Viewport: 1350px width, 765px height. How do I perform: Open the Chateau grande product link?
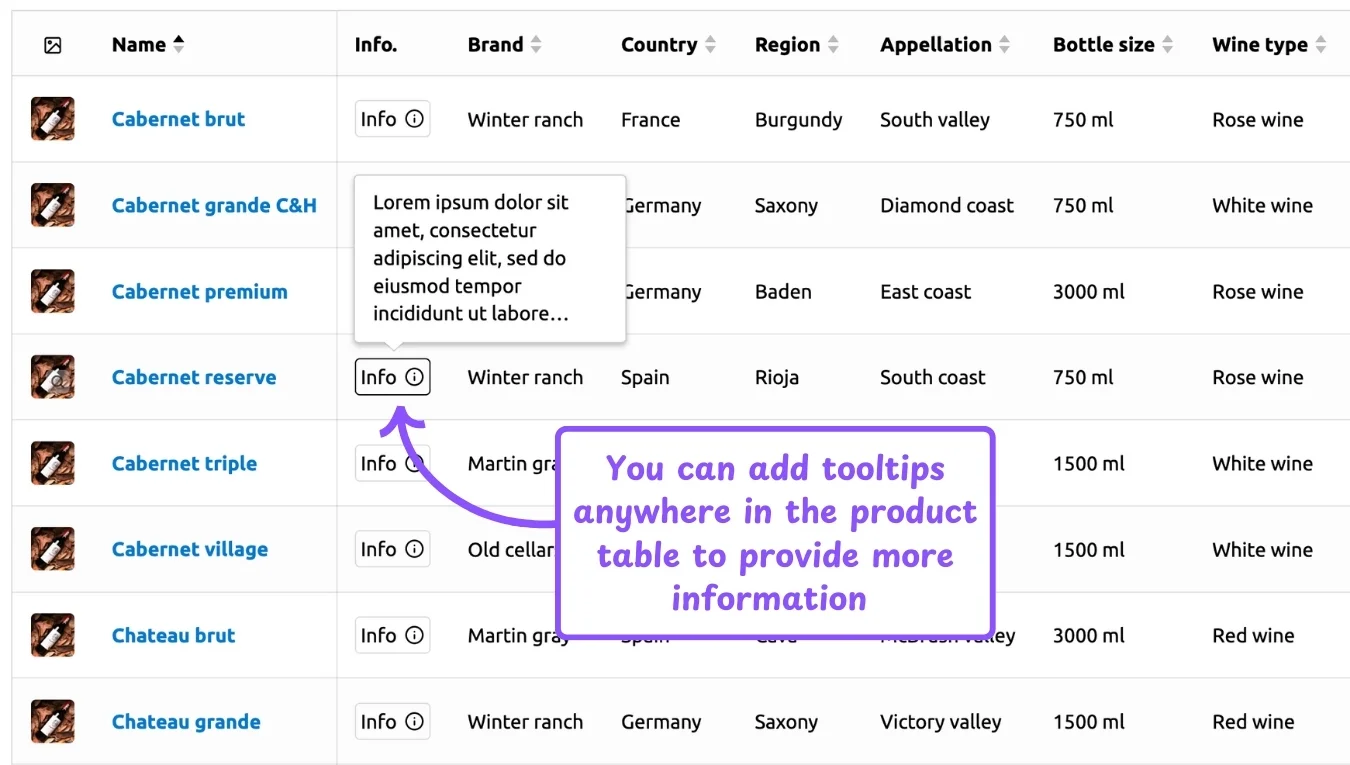coord(186,722)
